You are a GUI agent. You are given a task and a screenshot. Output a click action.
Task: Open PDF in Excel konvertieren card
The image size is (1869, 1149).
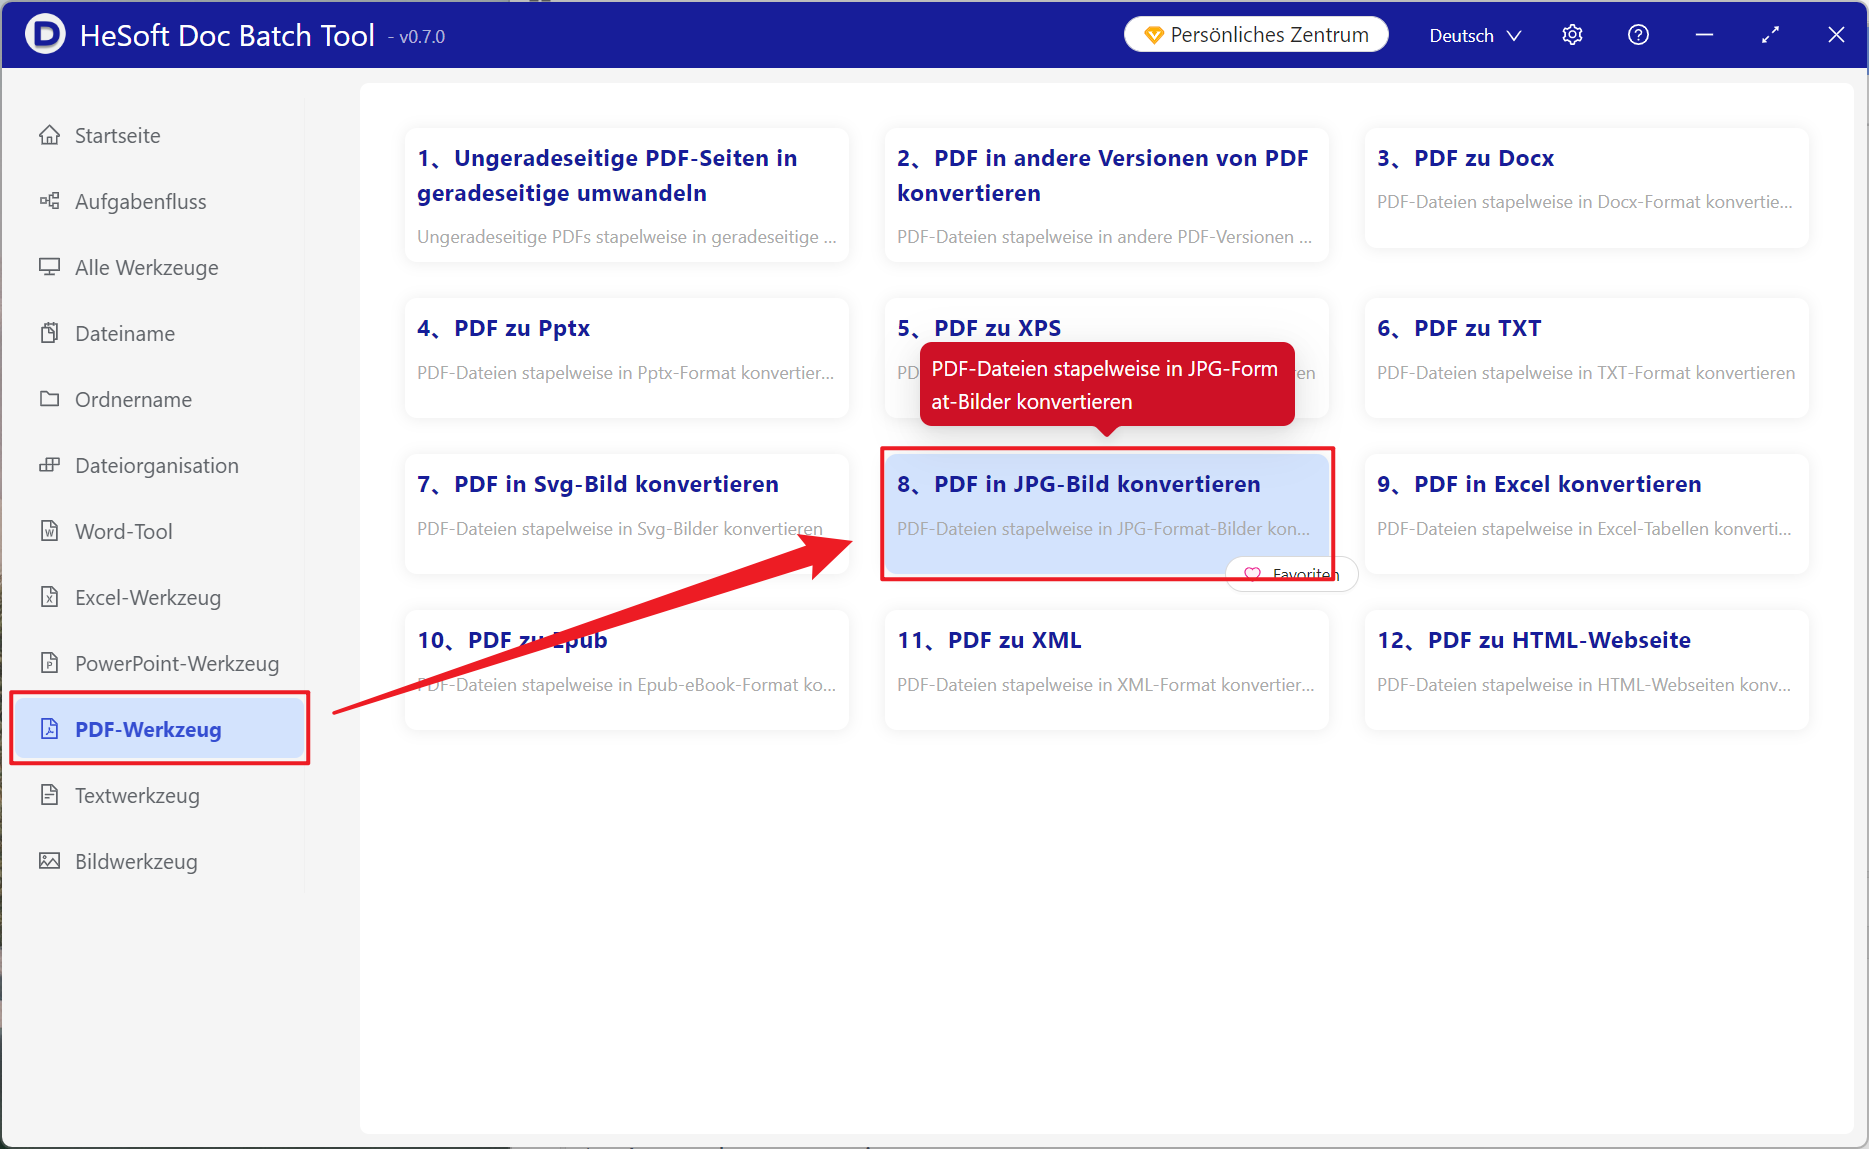coord(1587,514)
